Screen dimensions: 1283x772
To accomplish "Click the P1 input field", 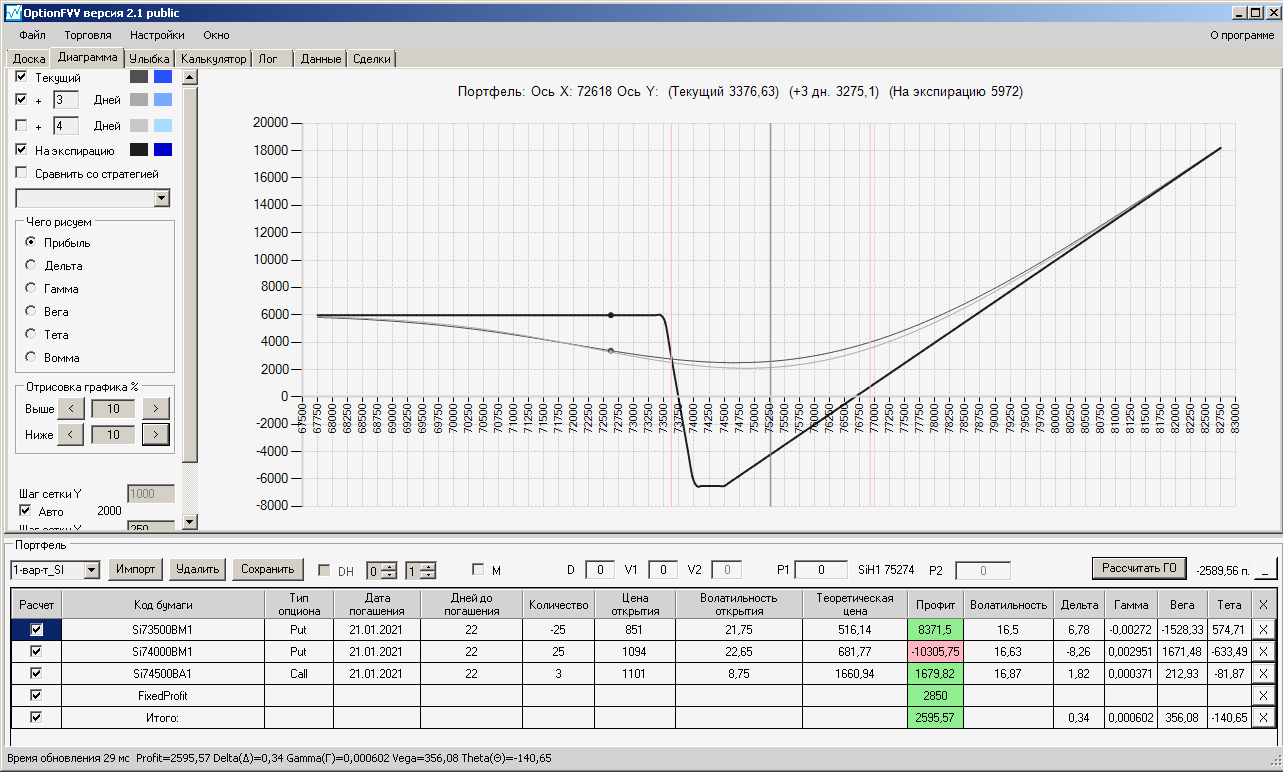I will pos(821,570).
